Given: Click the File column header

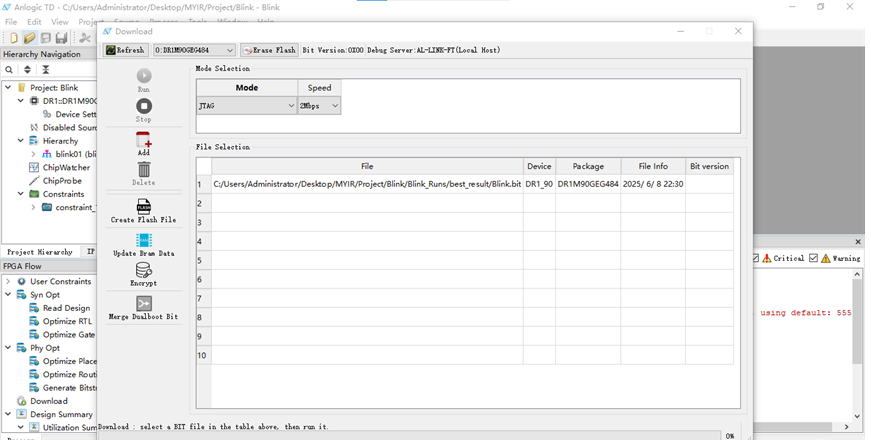Looking at the screenshot, I should point(367,166).
